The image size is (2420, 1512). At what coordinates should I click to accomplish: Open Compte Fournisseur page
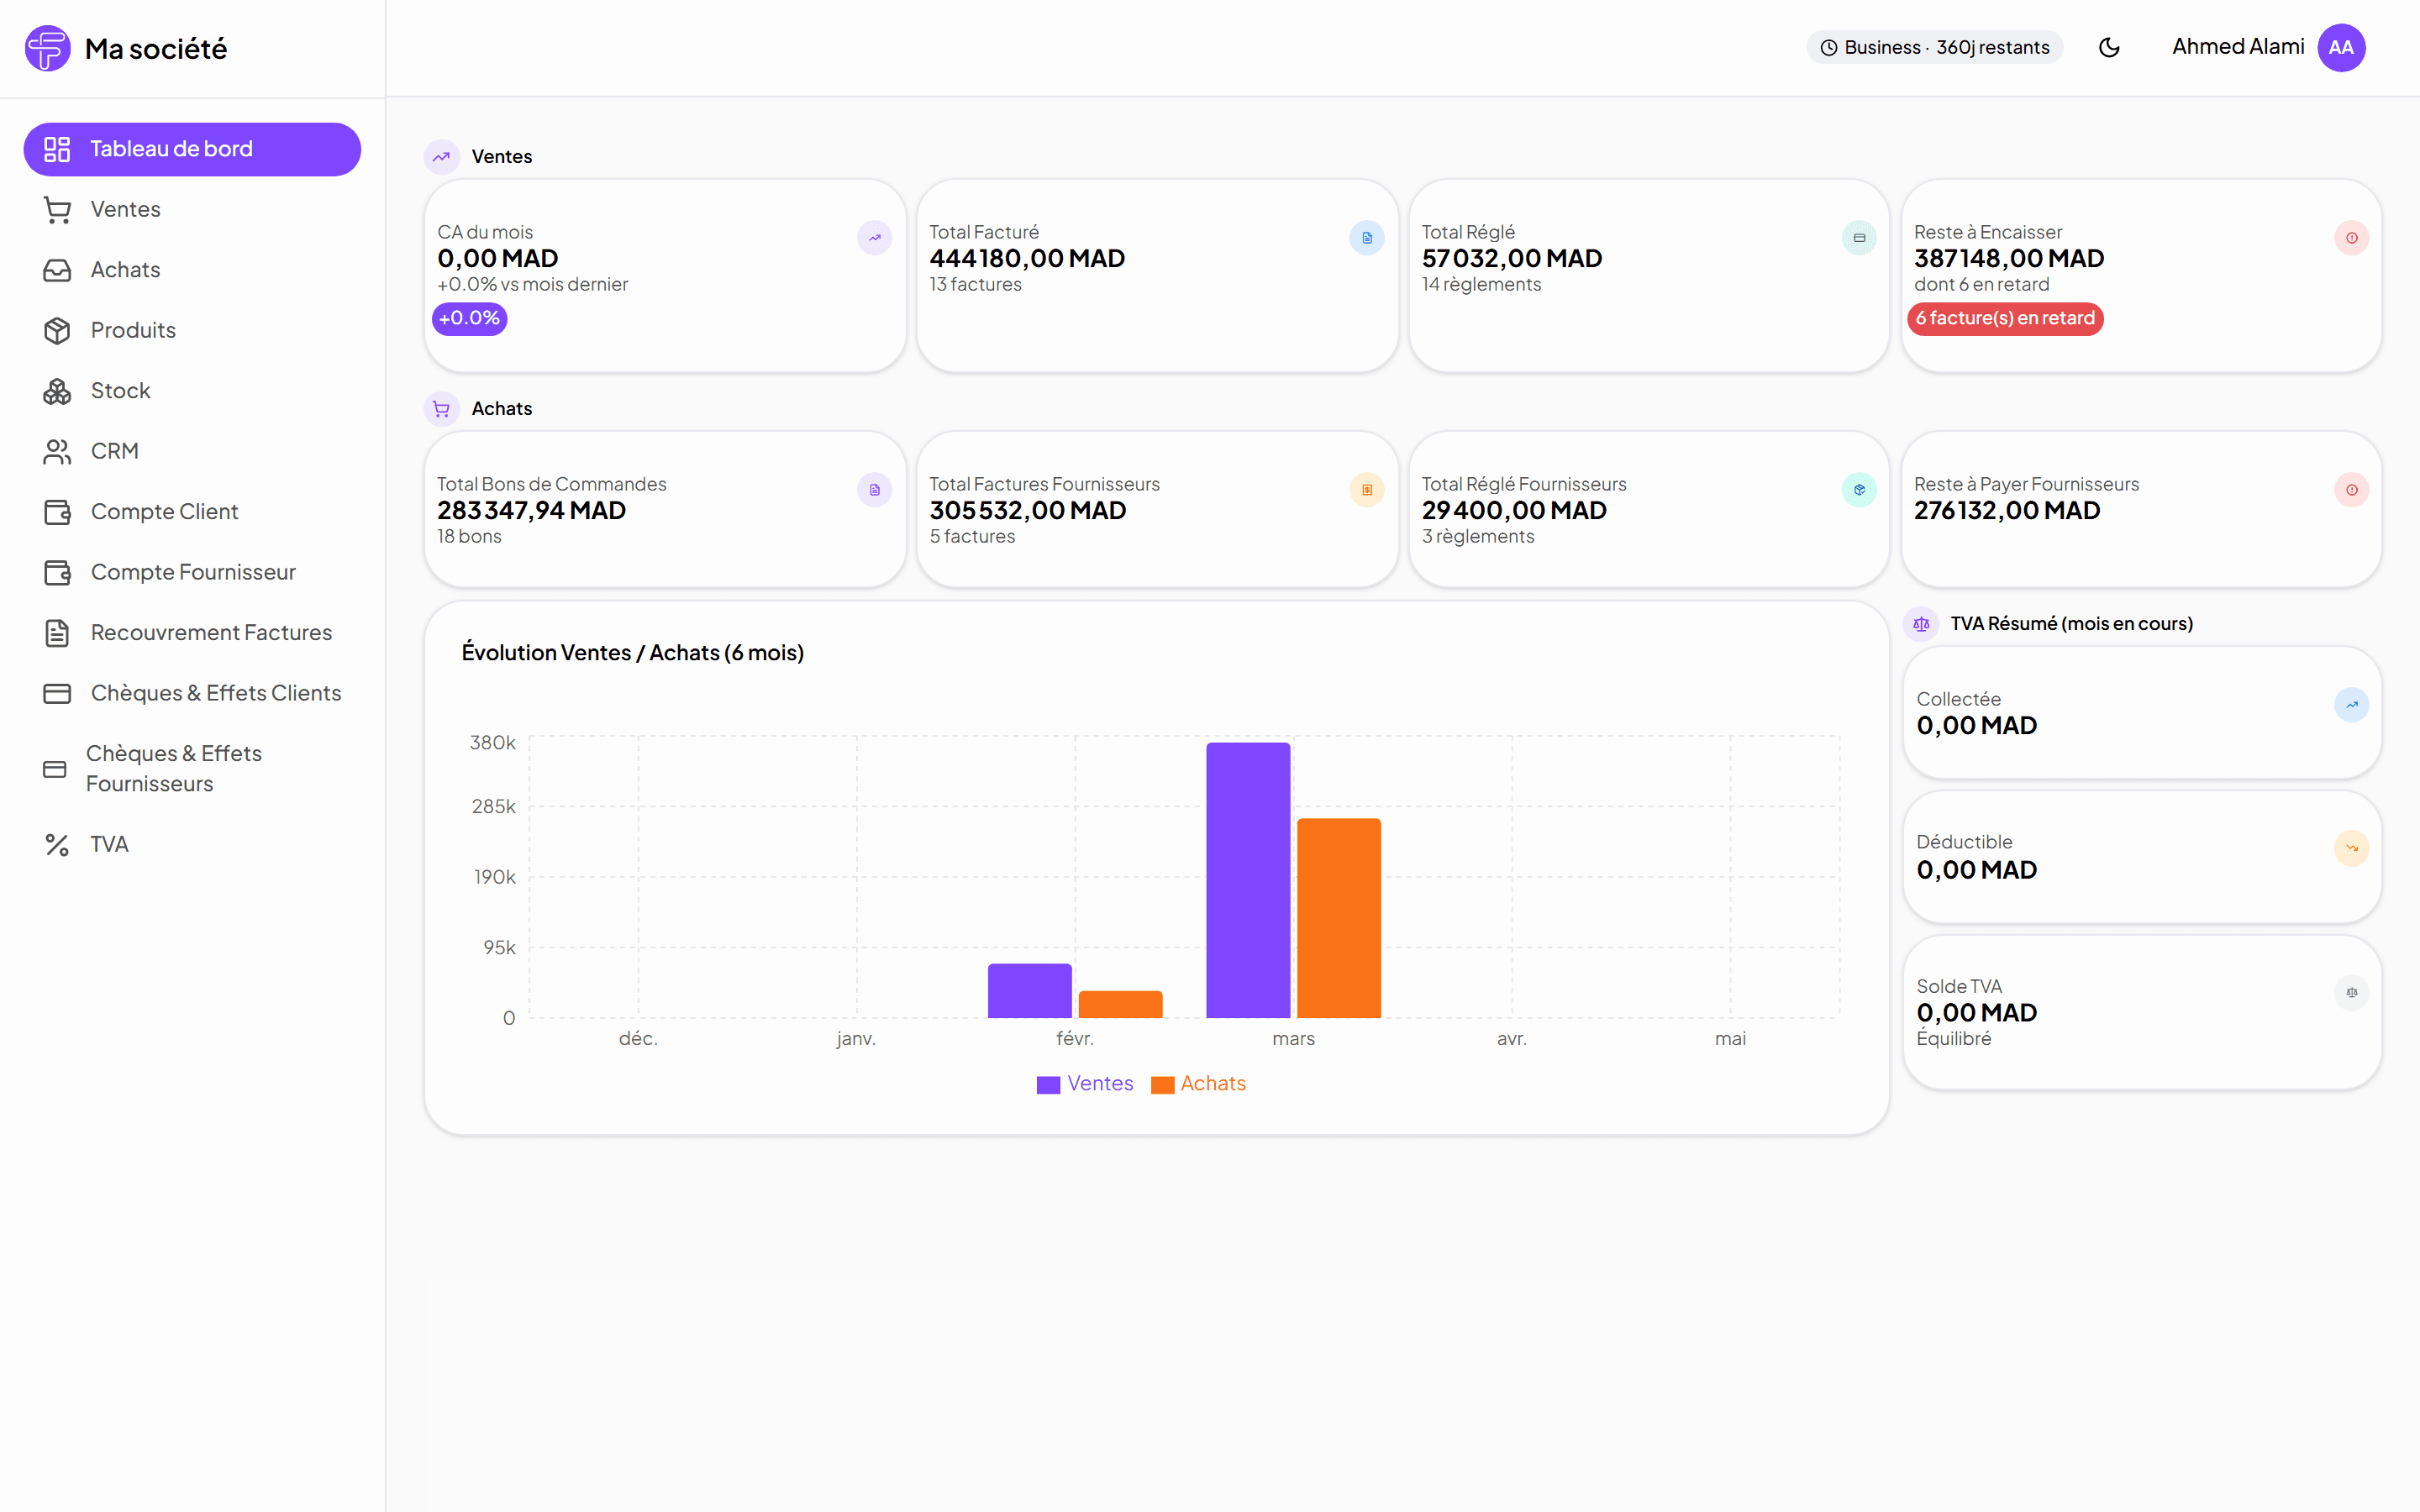(192, 573)
